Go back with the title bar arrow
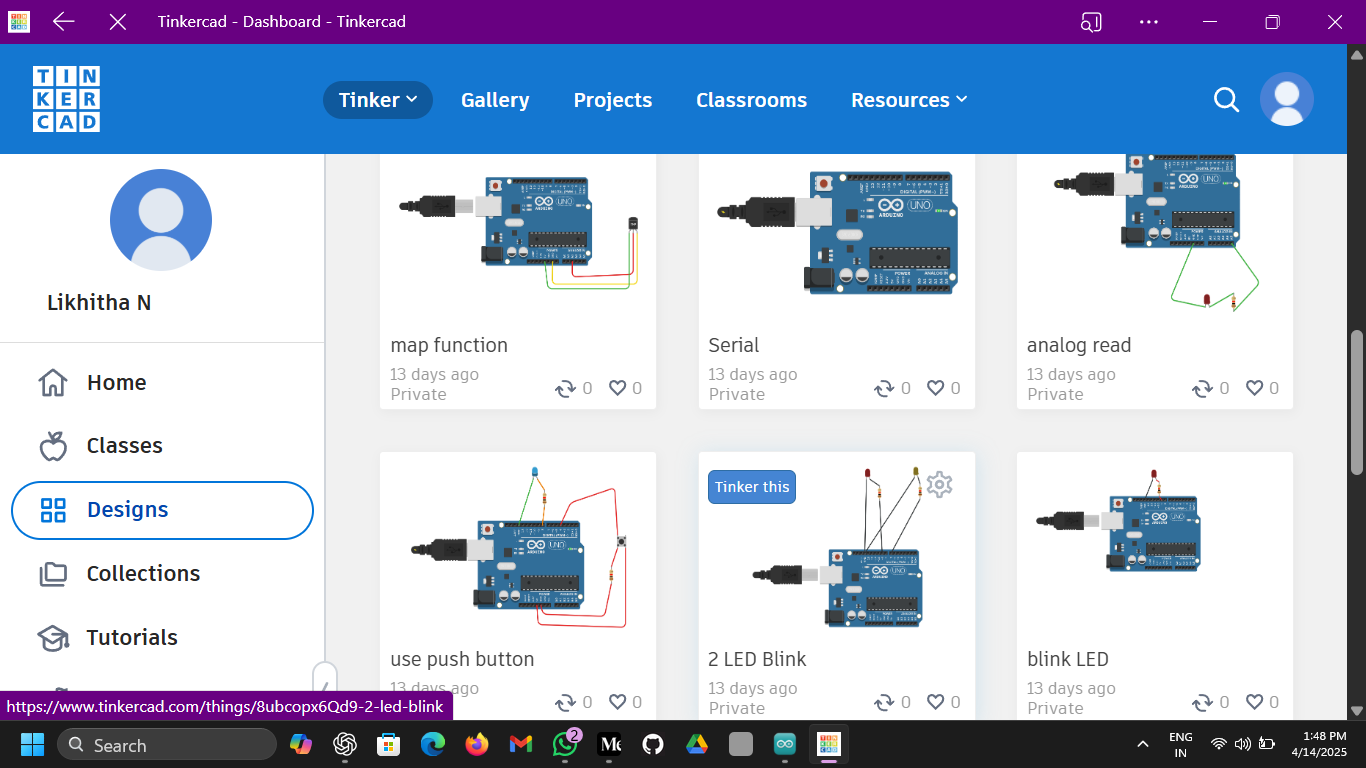This screenshot has height=768, width=1366. click(x=64, y=21)
